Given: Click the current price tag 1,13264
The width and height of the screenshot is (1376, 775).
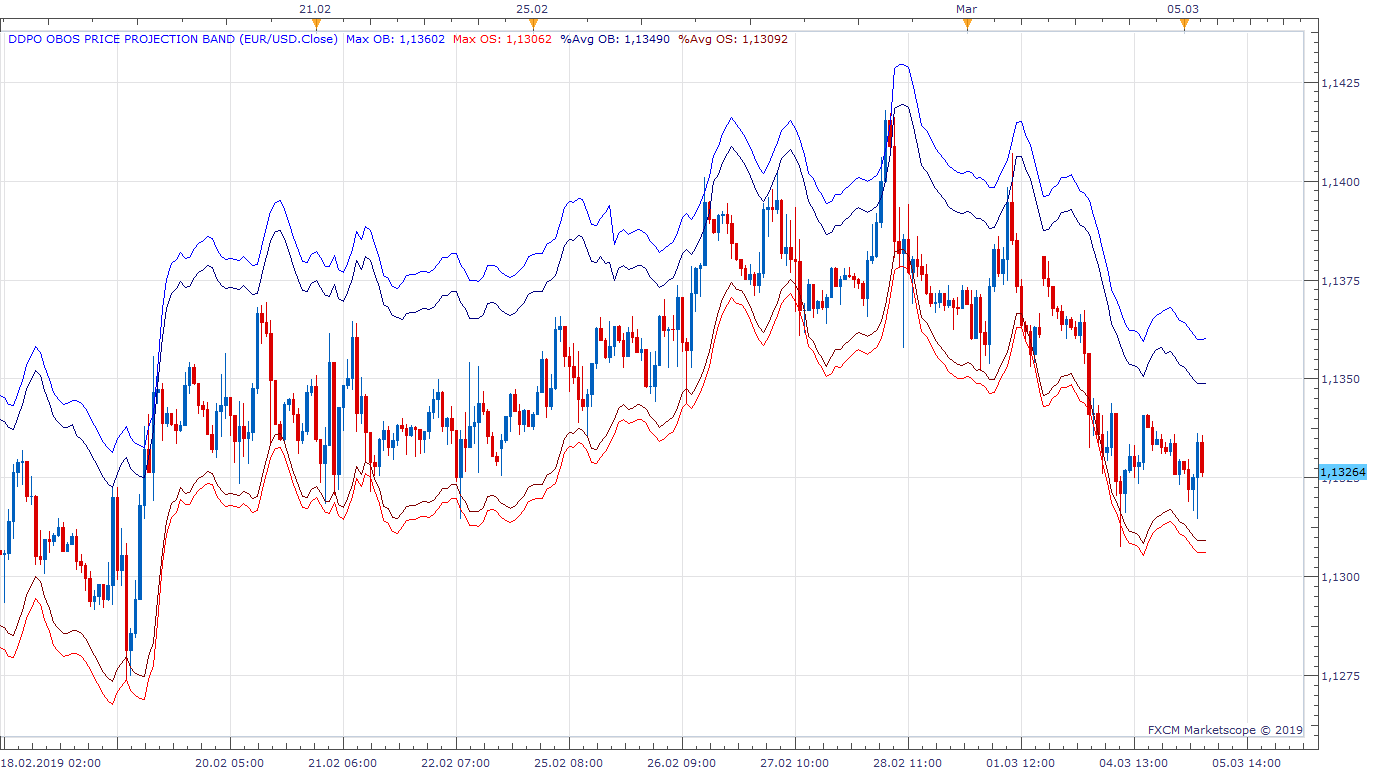Looking at the screenshot, I should pyautogui.click(x=1343, y=472).
